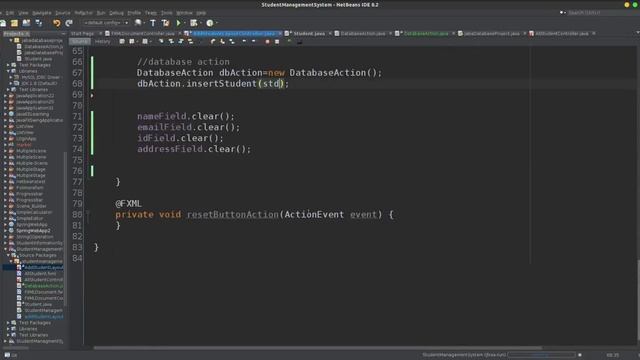Screen dimensions: 640x360
Task: Click line 69 gutter arrow marker
Action: (92, 95)
